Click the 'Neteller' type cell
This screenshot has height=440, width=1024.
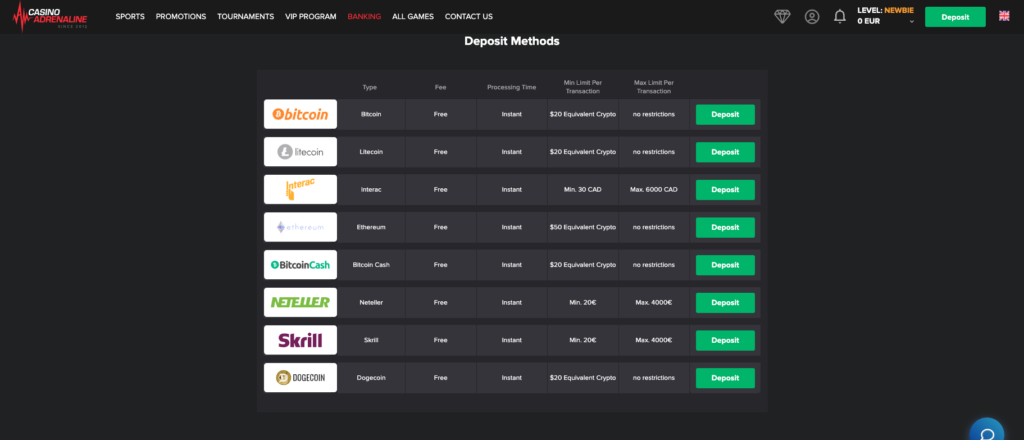(371, 303)
